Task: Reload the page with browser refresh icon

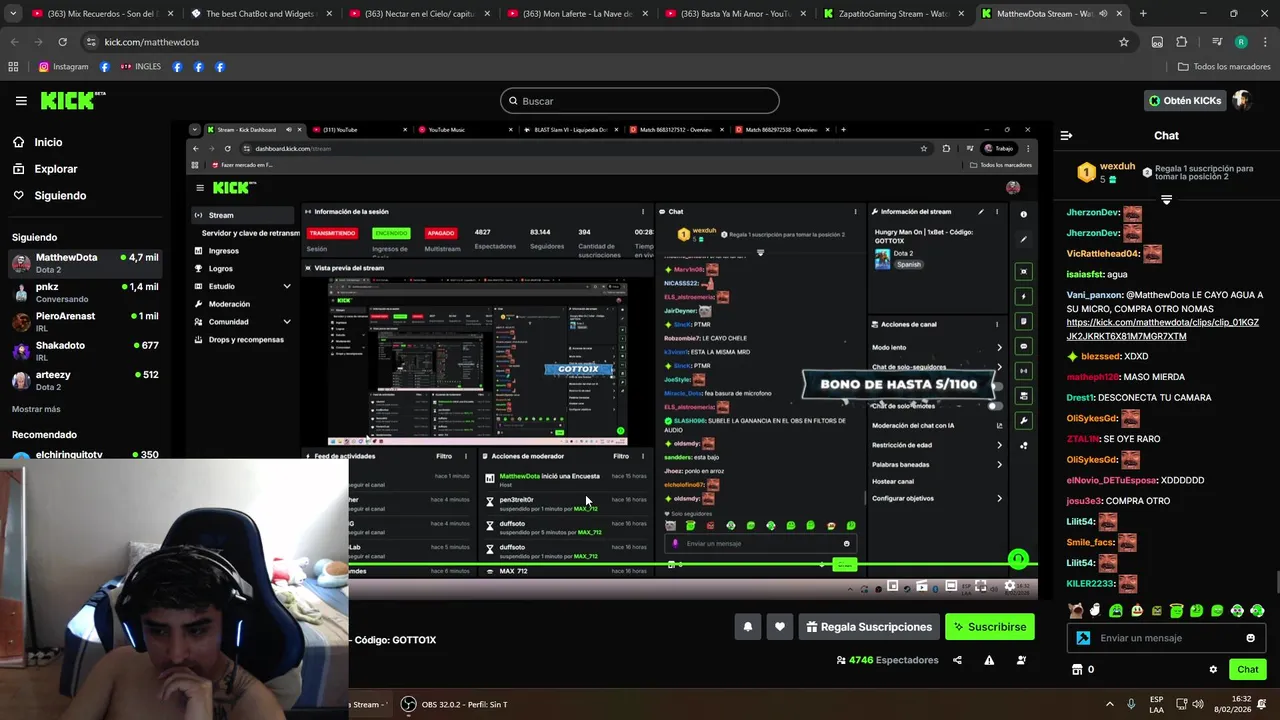Action: [62, 42]
